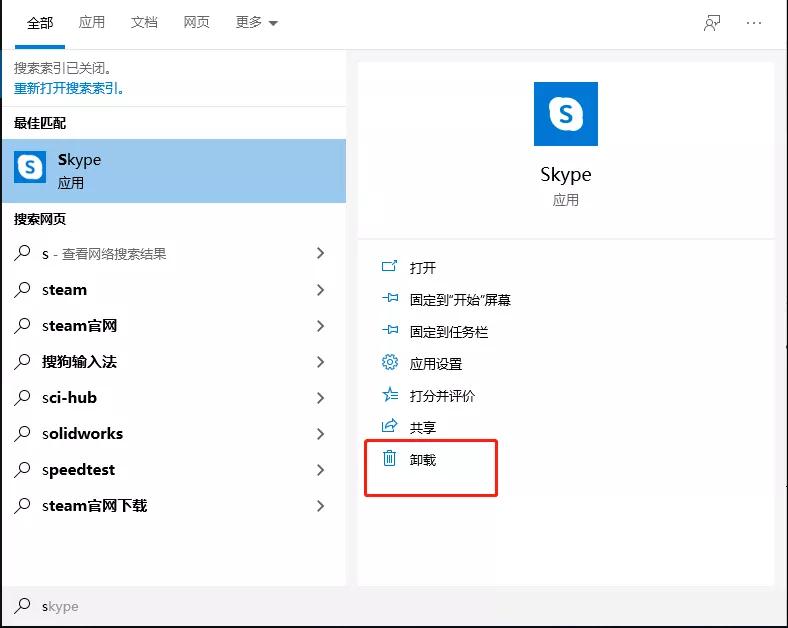The image size is (788, 628).
Task: Switch to the 应用 tab
Action: tap(91, 22)
